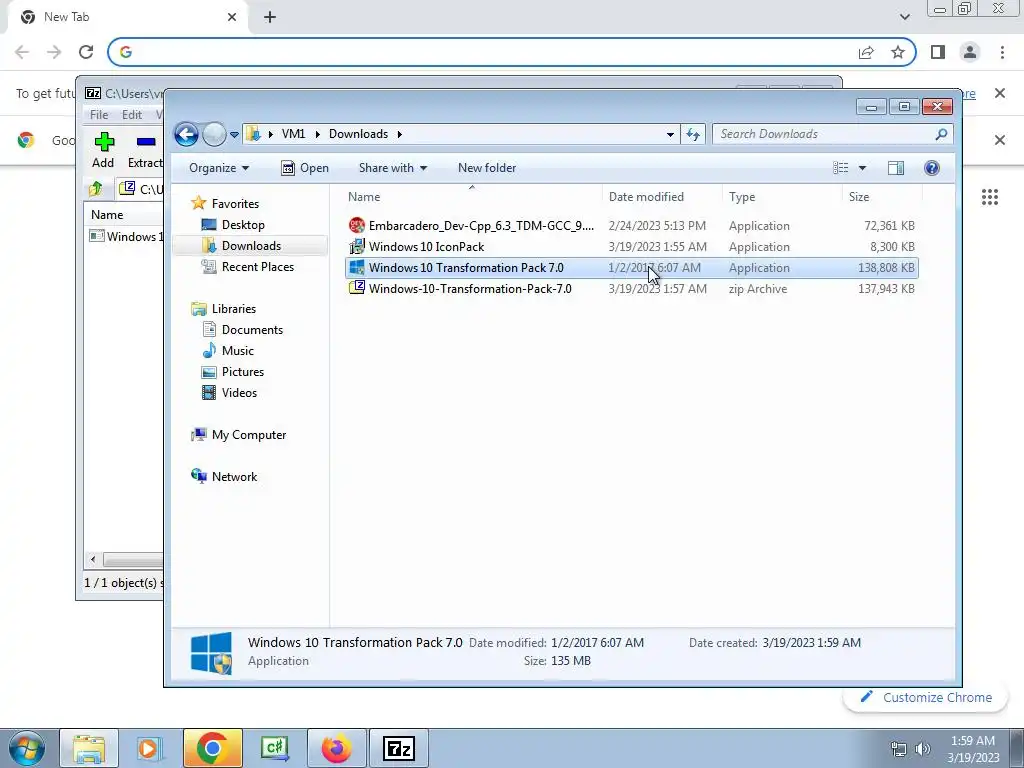Image resolution: width=1024 pixels, height=768 pixels.
Task: Click the search magnifier icon
Action: 941,134
